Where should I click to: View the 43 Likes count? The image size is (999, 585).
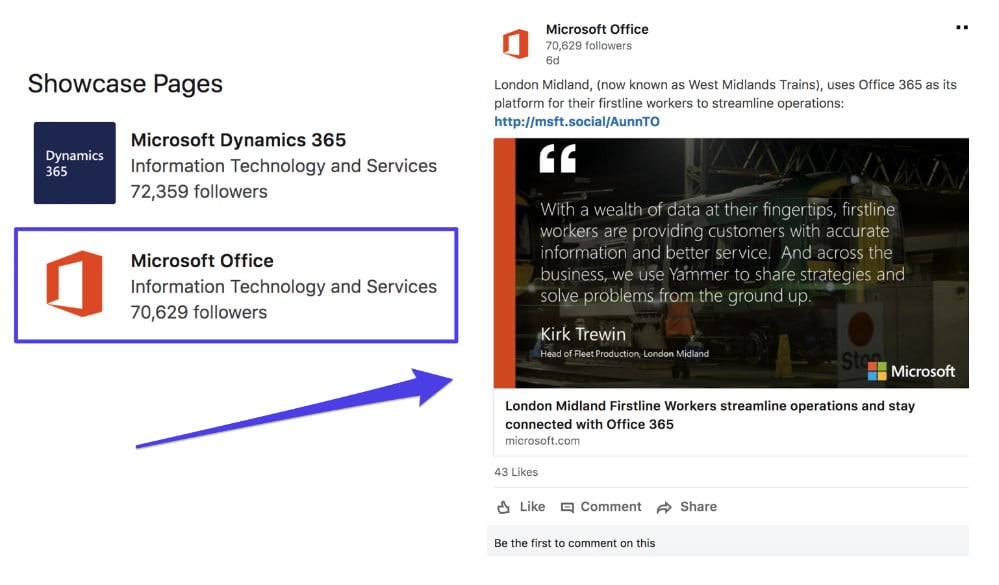(x=516, y=472)
